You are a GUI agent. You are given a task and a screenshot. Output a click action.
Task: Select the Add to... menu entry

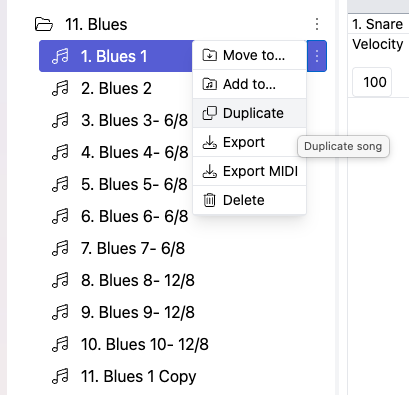(x=249, y=84)
